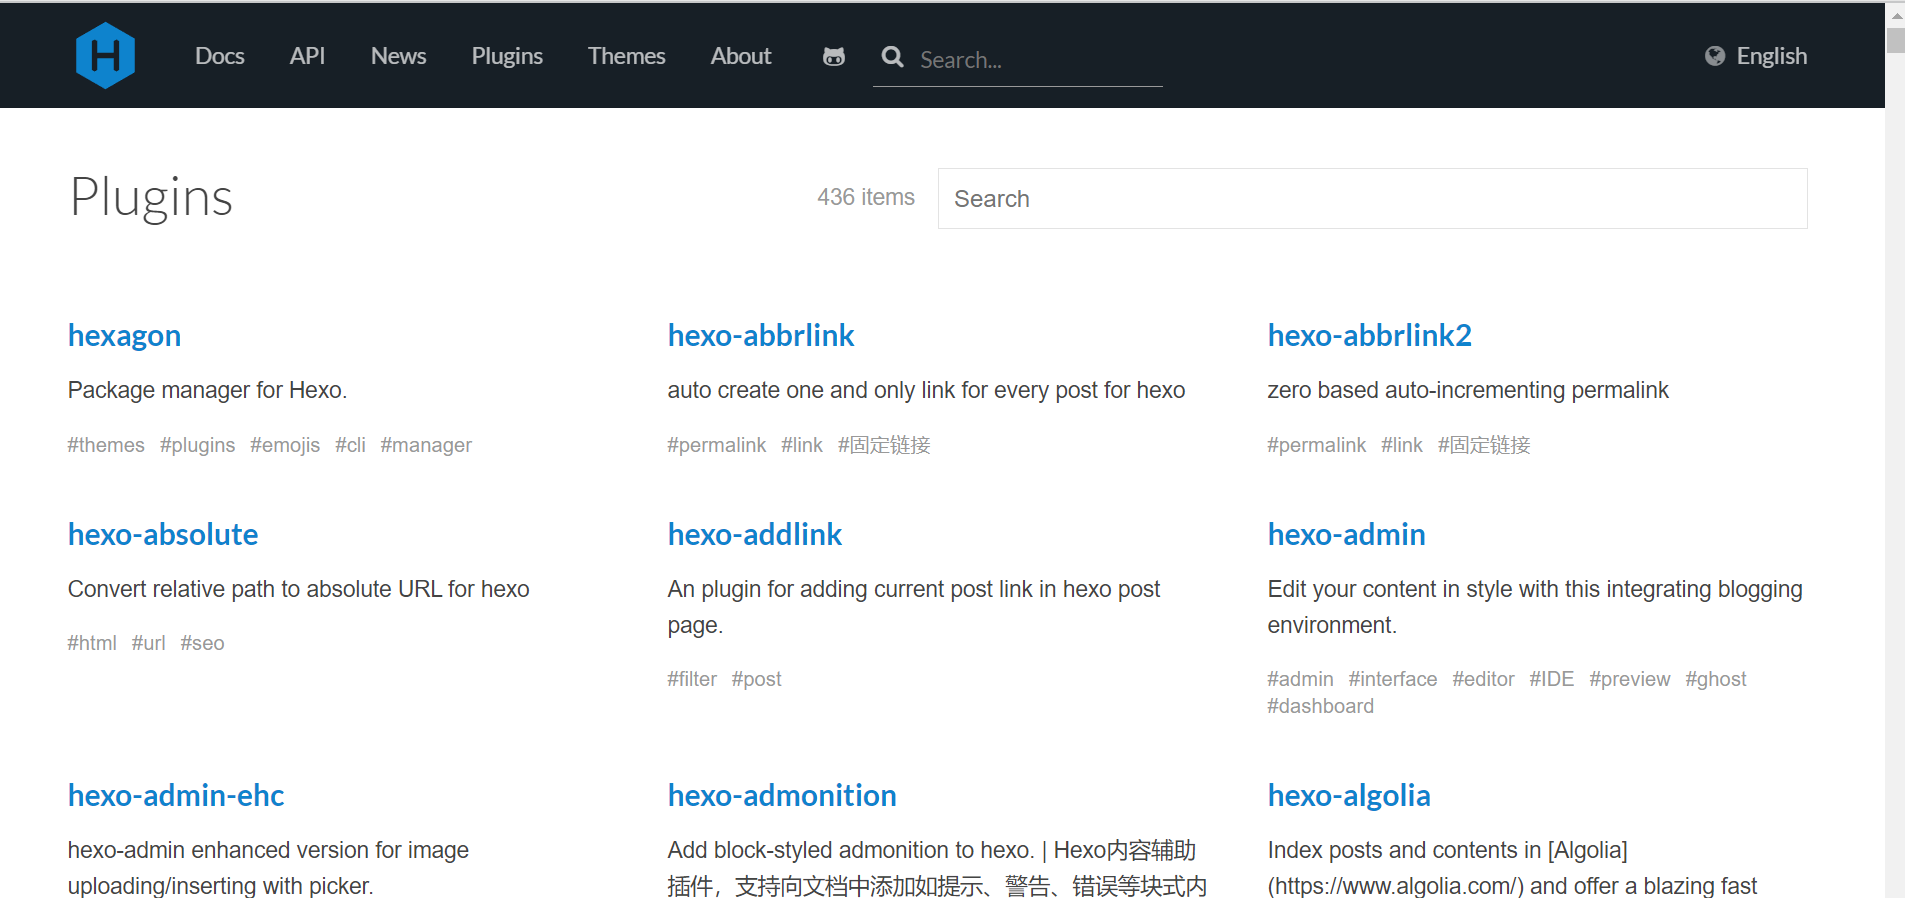This screenshot has width=1905, height=898.
Task: Filter by #themes tag
Action: coord(106,445)
